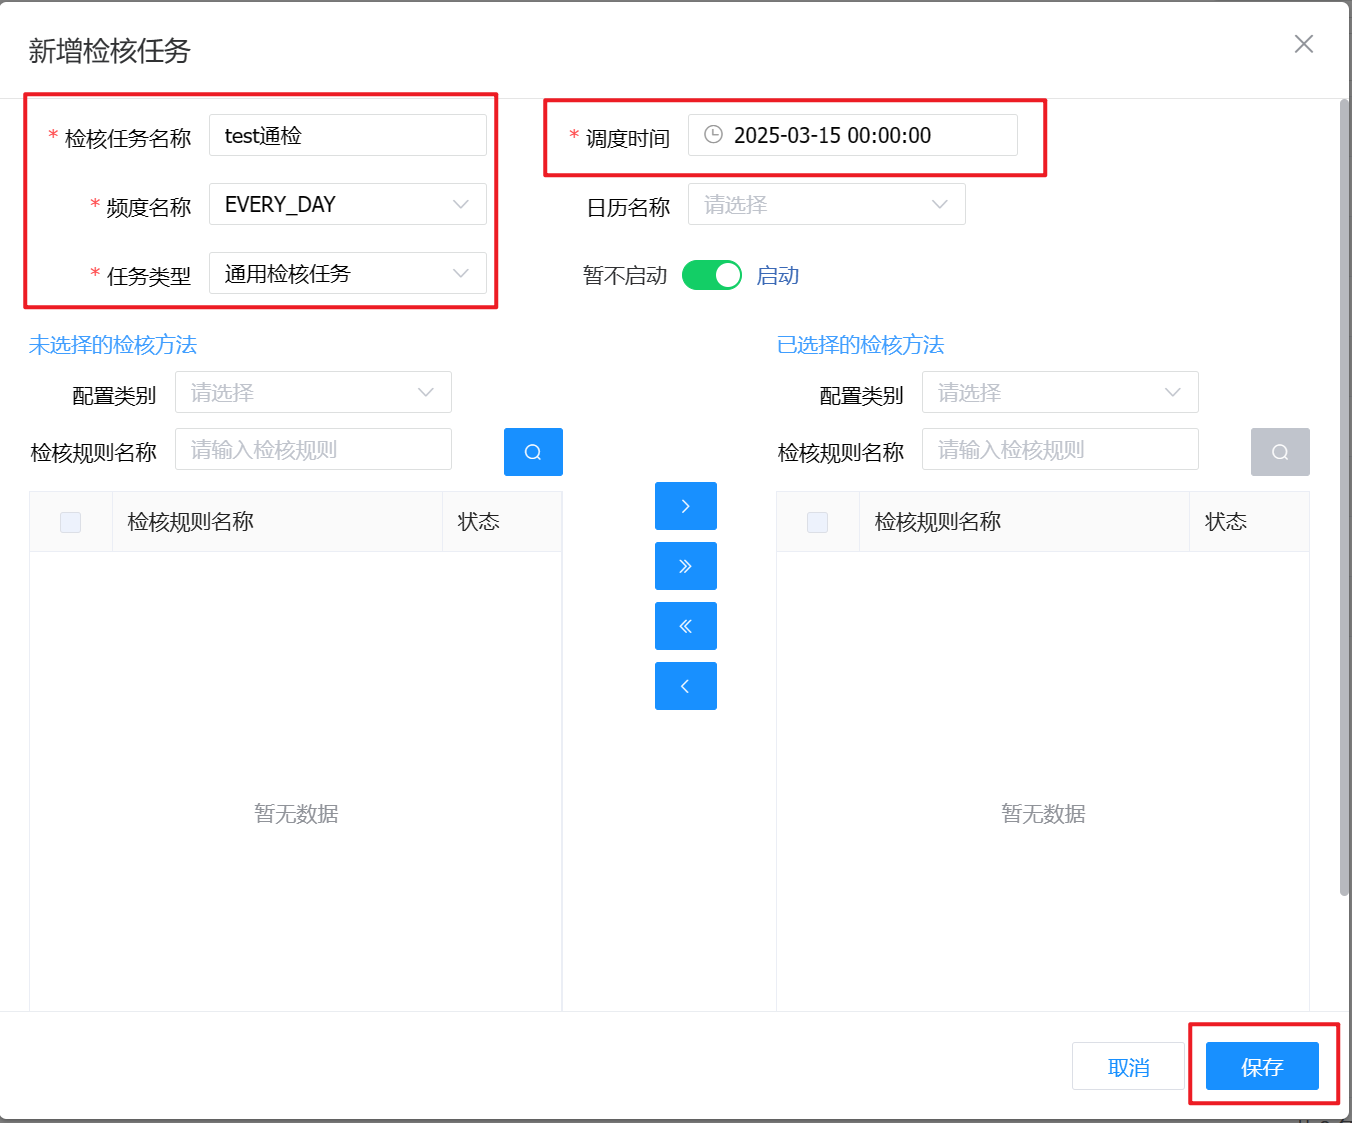The height and width of the screenshot is (1123, 1352).
Task: Expand the 任务类型 dropdown
Action: 347,273
